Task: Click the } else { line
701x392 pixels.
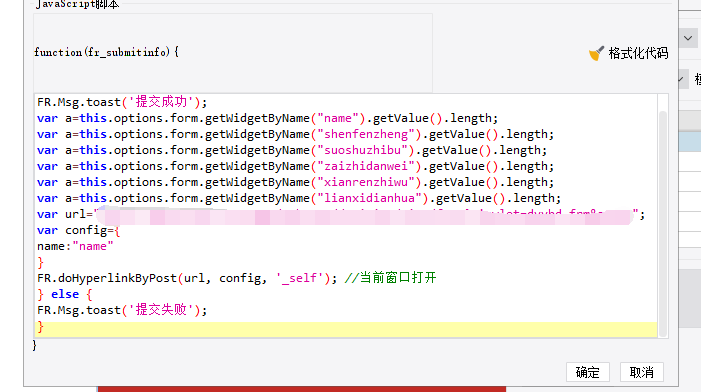Action: 65,294
